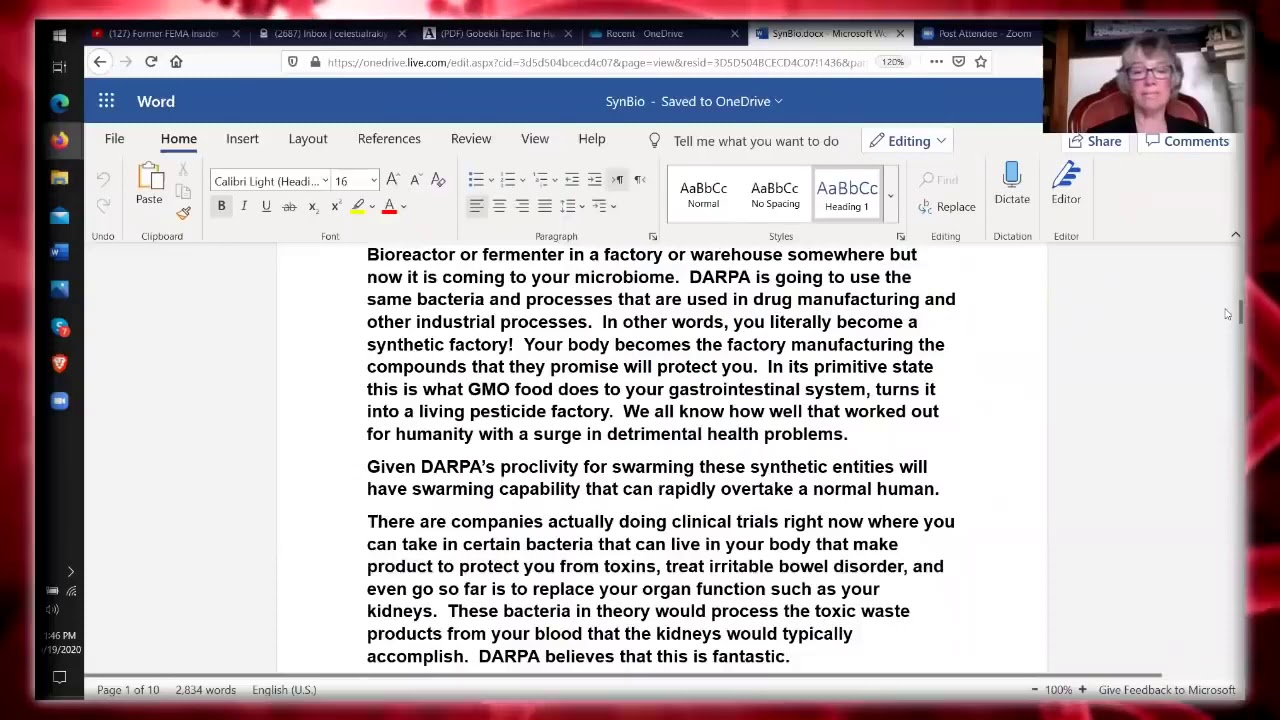Image resolution: width=1280 pixels, height=720 pixels.
Task: Click the Right-to-Left text direction icon
Action: (x=640, y=180)
